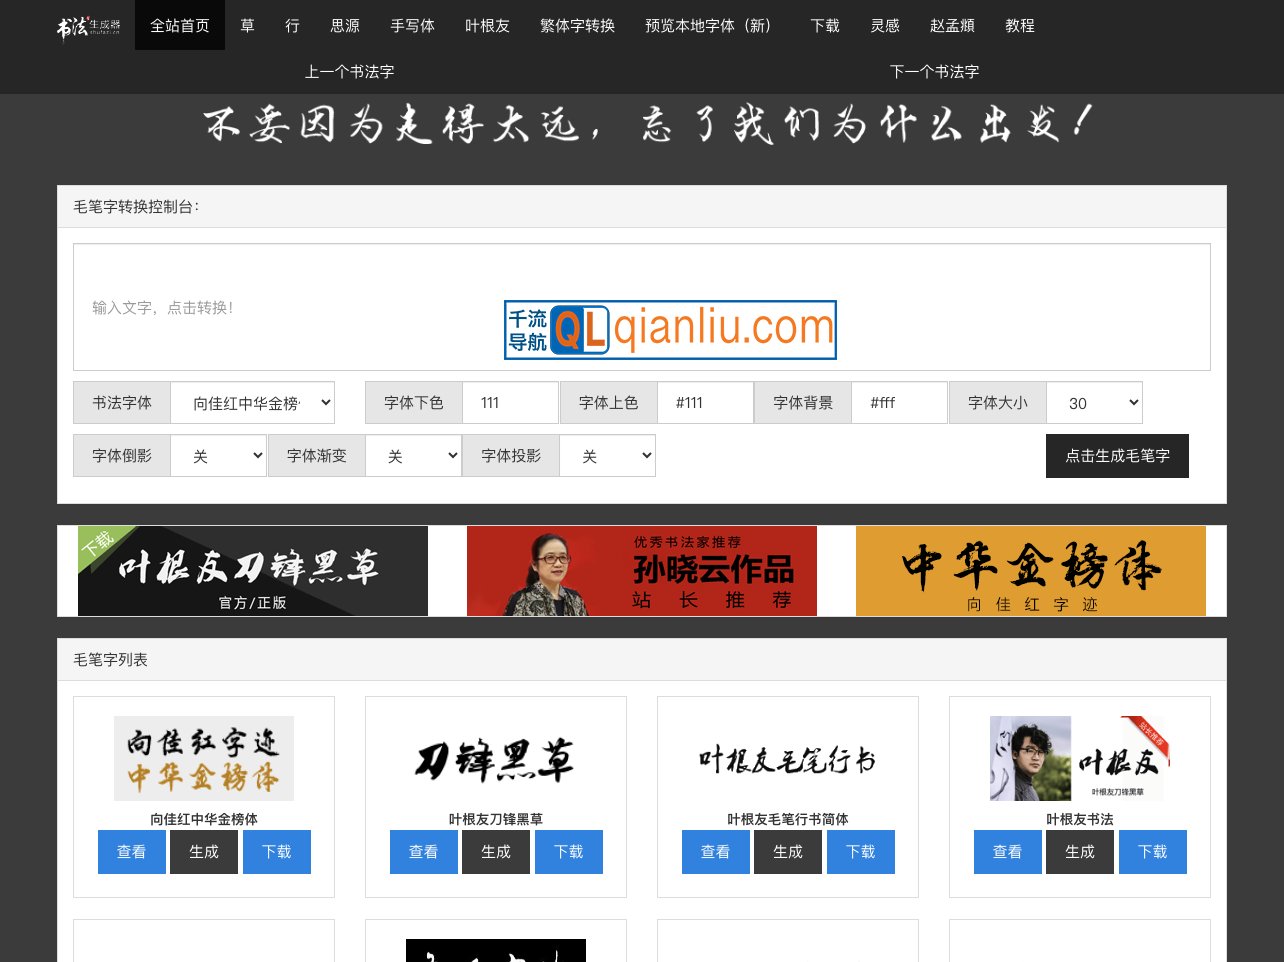
Task: Open the 孙晓云作品 banner
Action: pyautogui.click(x=641, y=571)
